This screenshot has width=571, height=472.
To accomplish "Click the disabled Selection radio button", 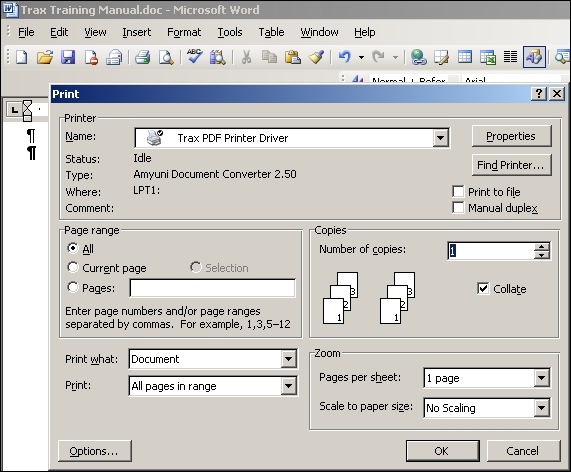I will 196,267.
